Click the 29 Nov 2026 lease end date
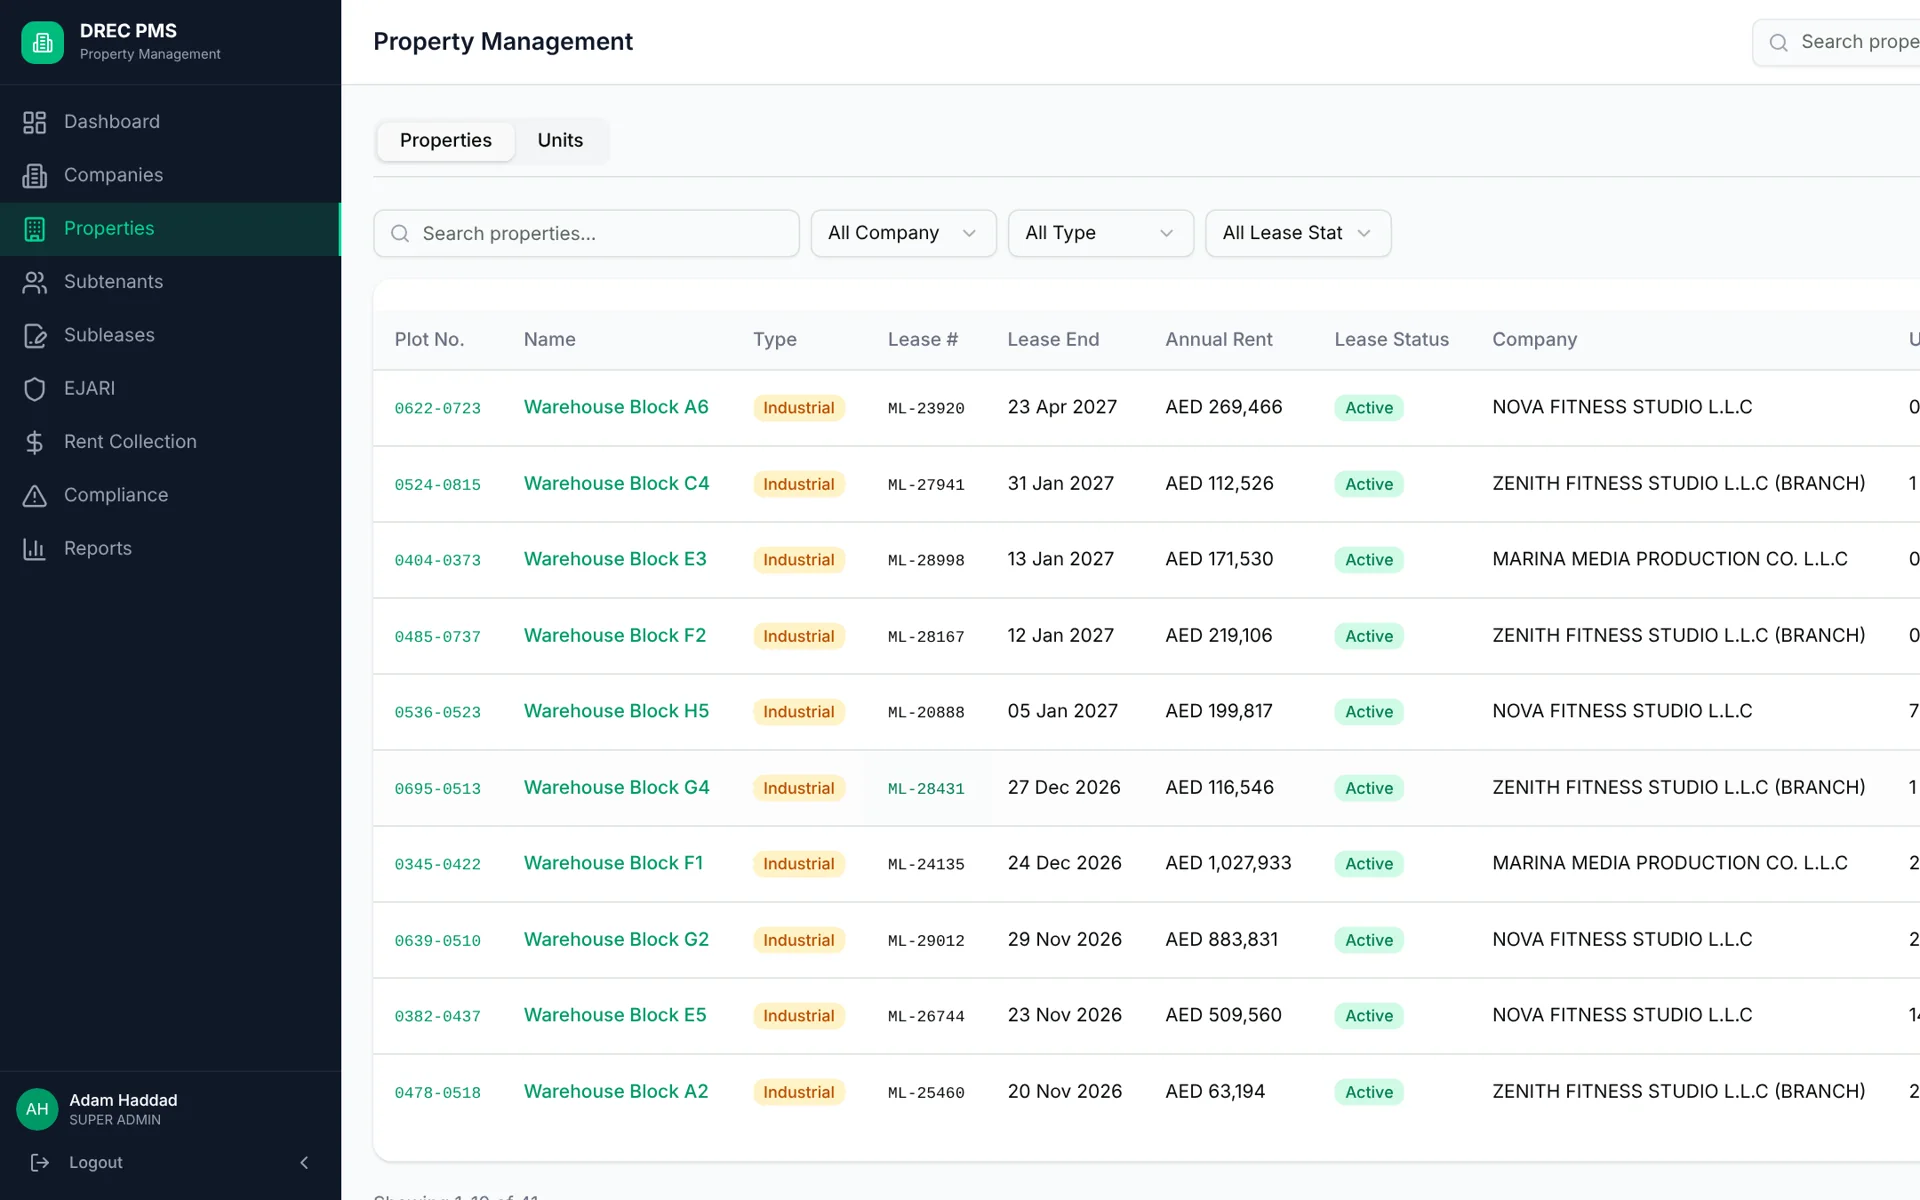This screenshot has width=1920, height=1200. (x=1064, y=939)
